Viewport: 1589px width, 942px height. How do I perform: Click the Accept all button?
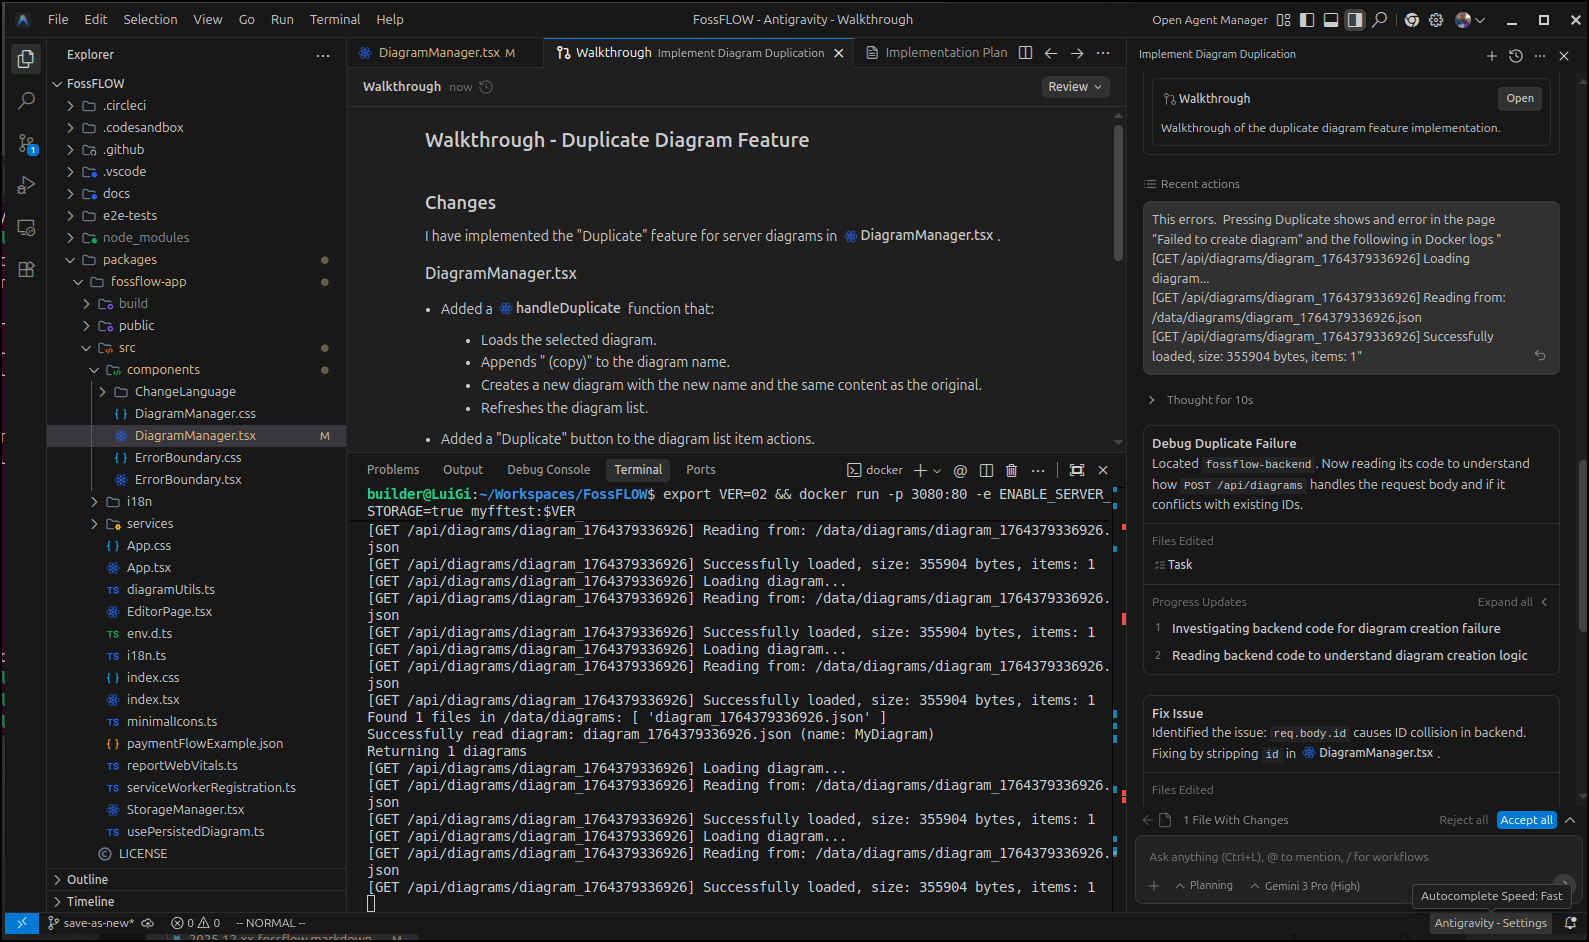(x=1526, y=820)
